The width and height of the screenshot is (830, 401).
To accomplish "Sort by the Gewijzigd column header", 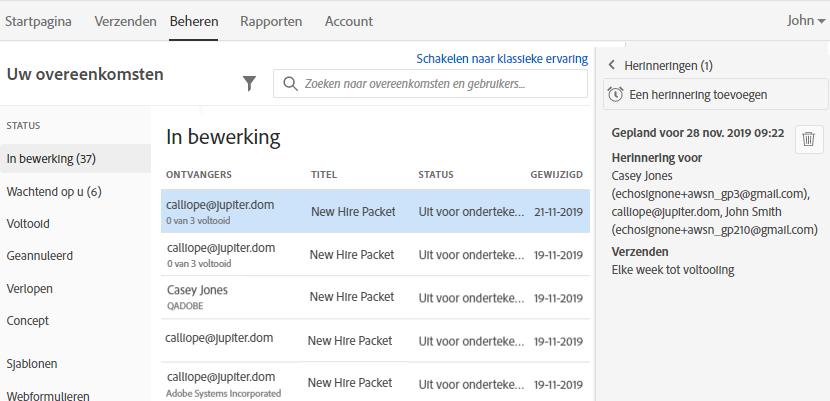I will coord(556,175).
